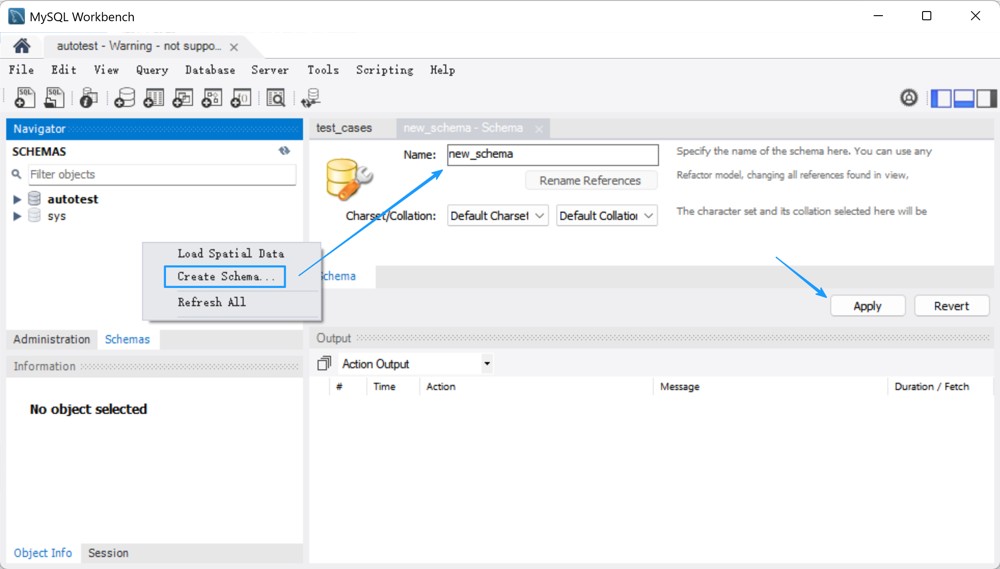Open the Edit menu
1000x569 pixels.
pyautogui.click(x=64, y=70)
